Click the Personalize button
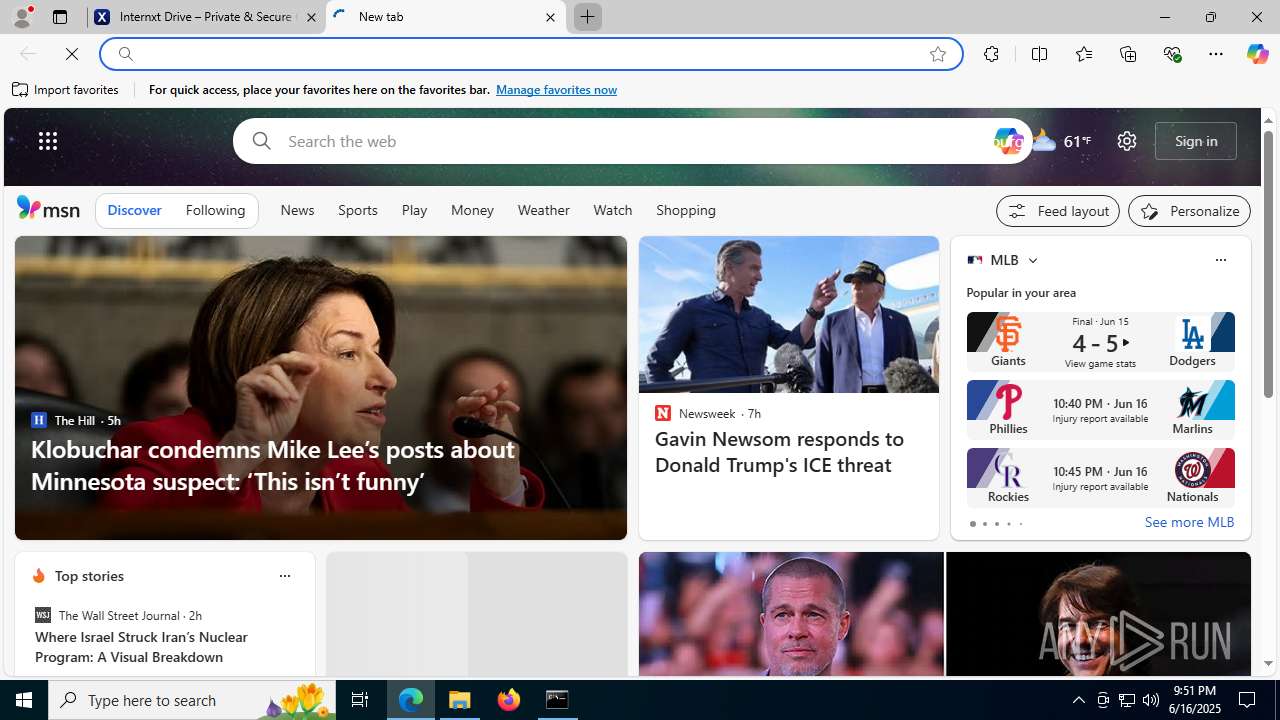 pyautogui.click(x=1189, y=211)
